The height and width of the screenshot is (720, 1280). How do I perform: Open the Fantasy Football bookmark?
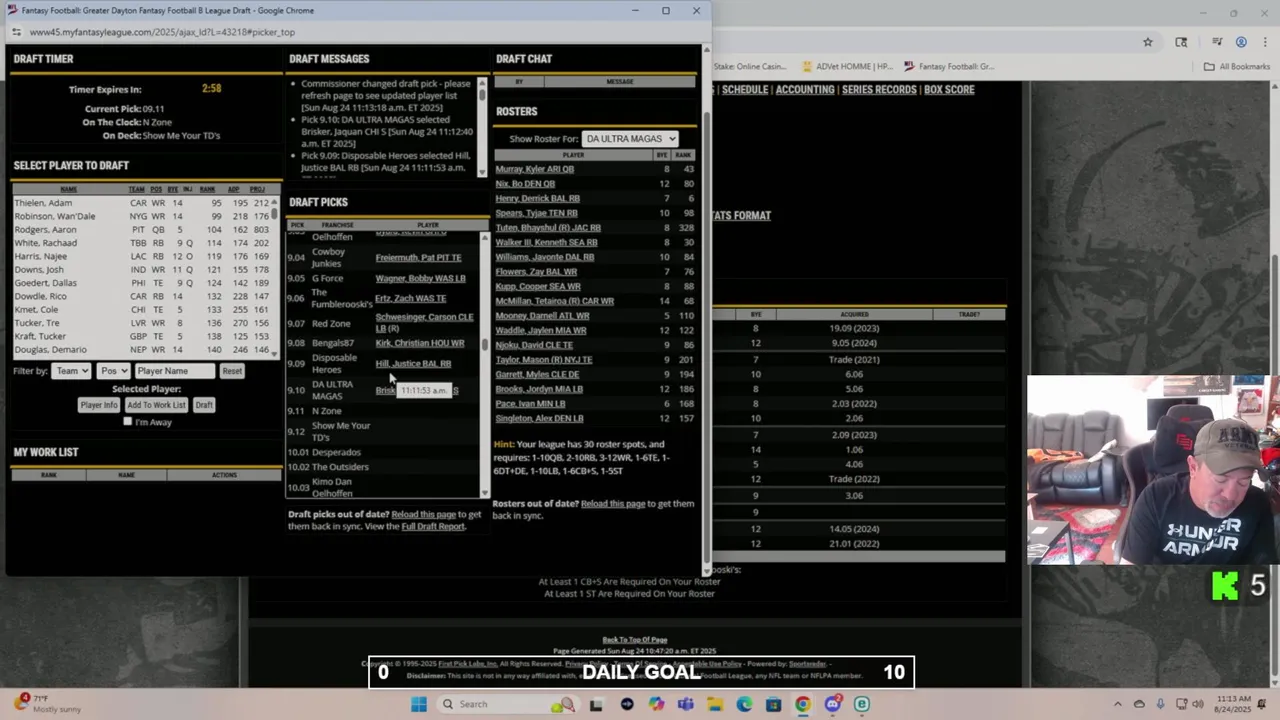949,67
